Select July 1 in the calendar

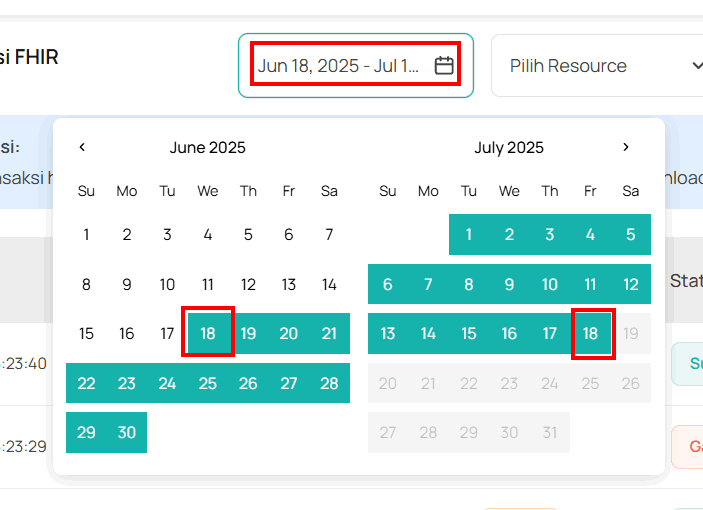[469, 235]
